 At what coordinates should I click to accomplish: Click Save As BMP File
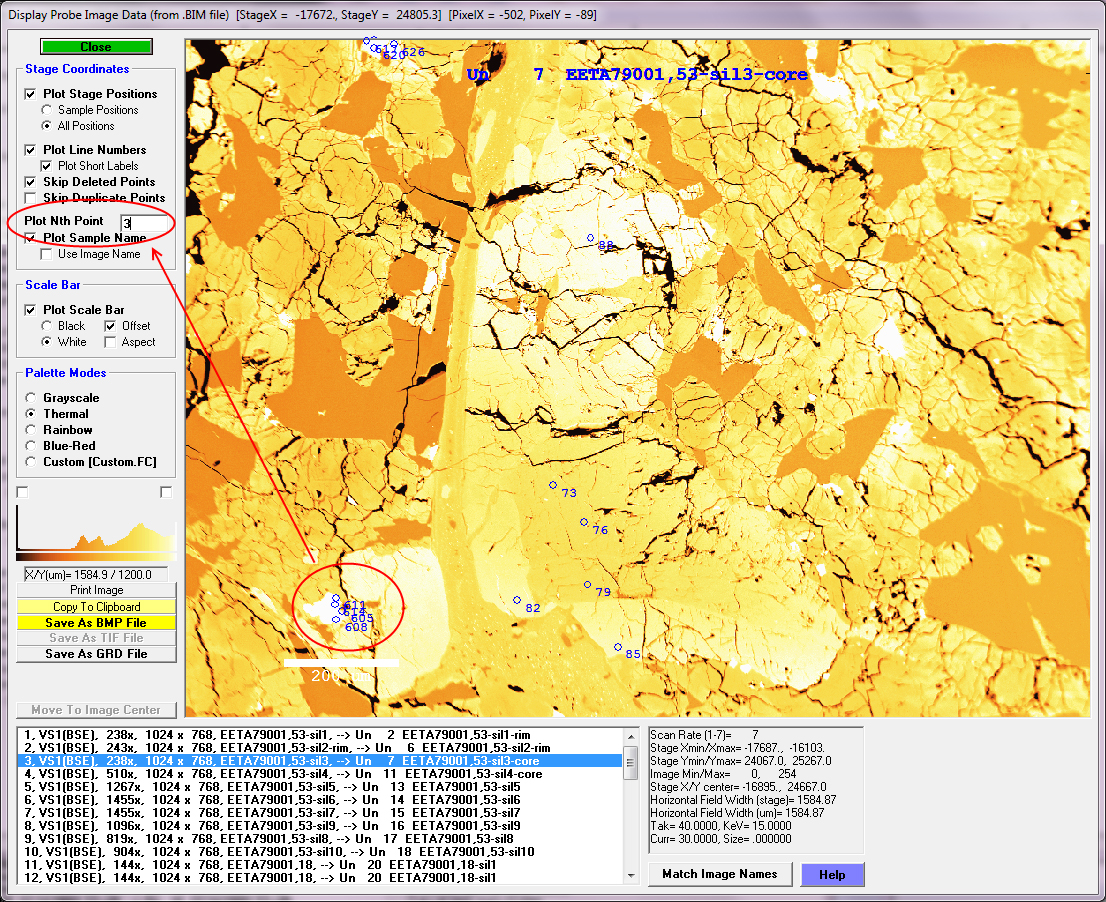[x=96, y=623]
